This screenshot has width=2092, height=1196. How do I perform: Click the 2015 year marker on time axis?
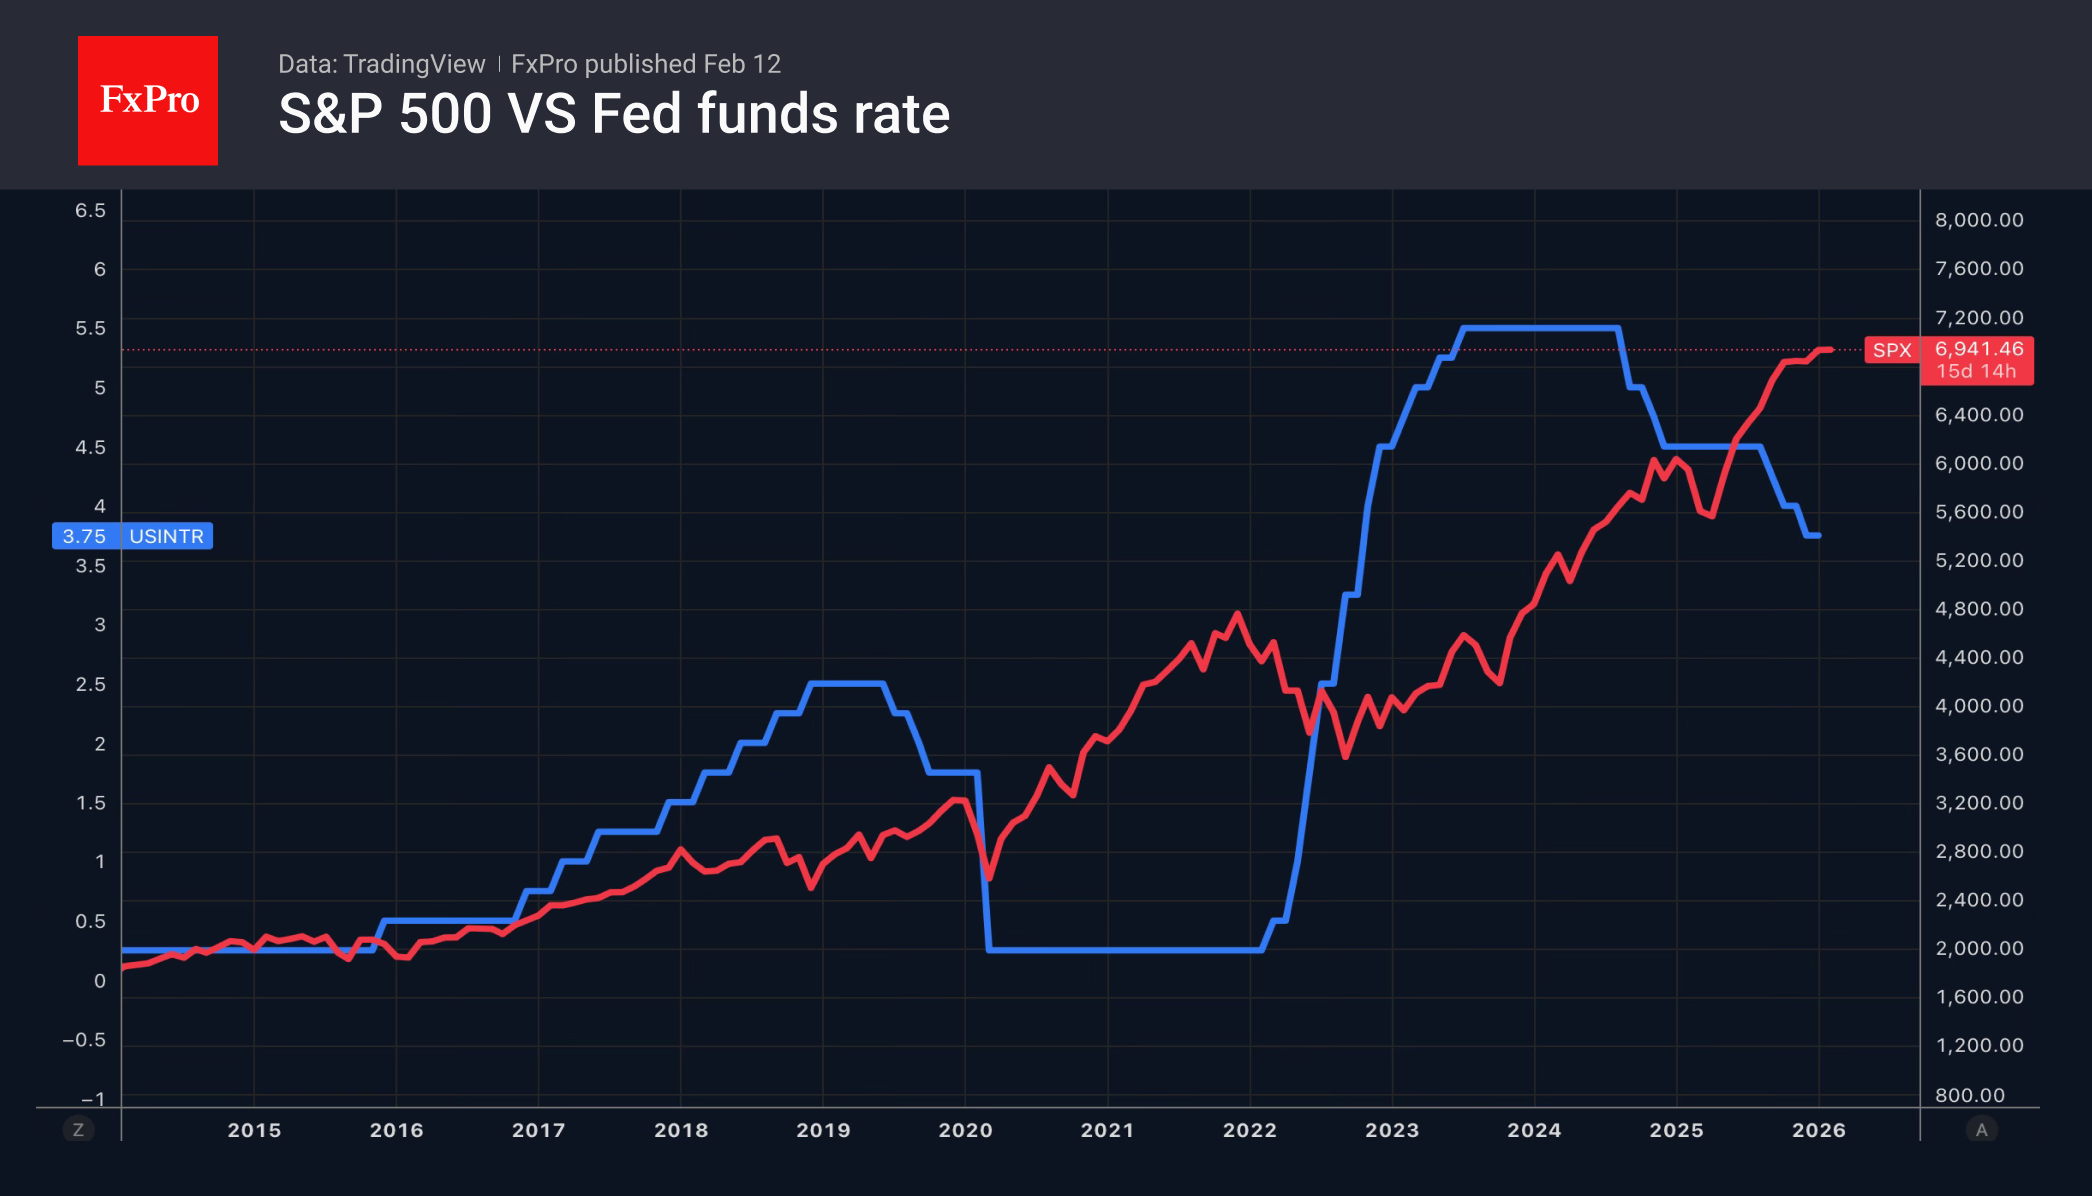click(254, 1130)
